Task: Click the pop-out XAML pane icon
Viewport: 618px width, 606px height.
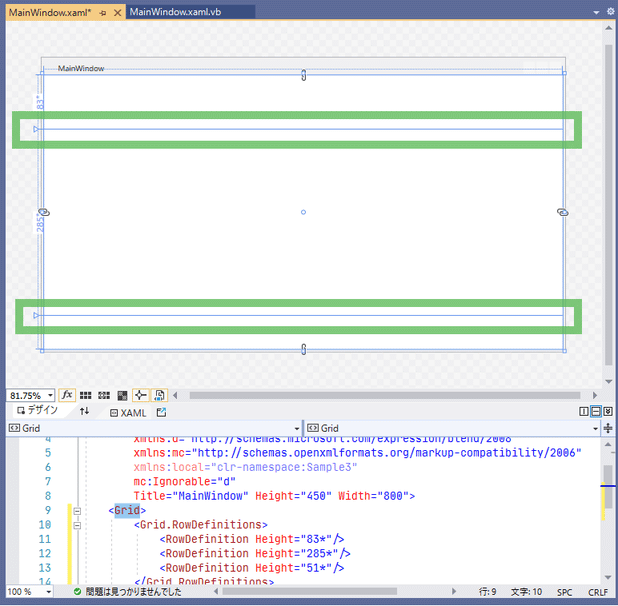Action: click(x=161, y=412)
